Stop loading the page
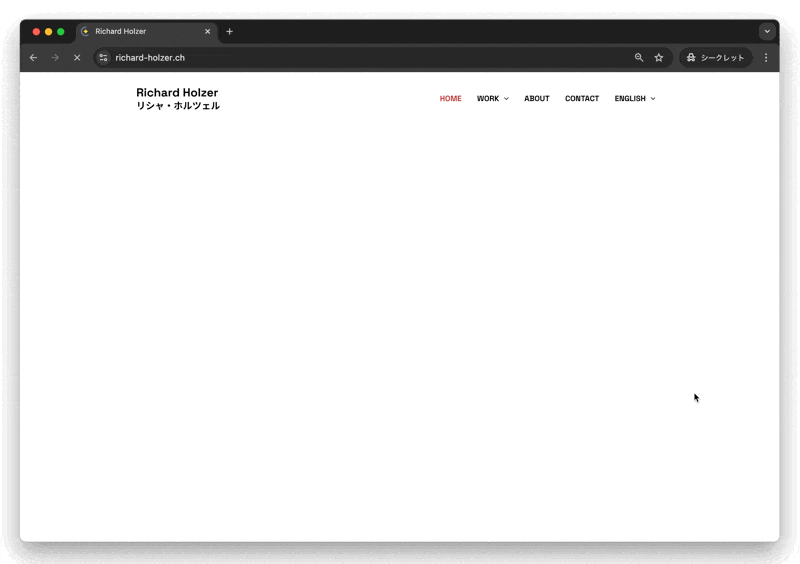 [77, 58]
